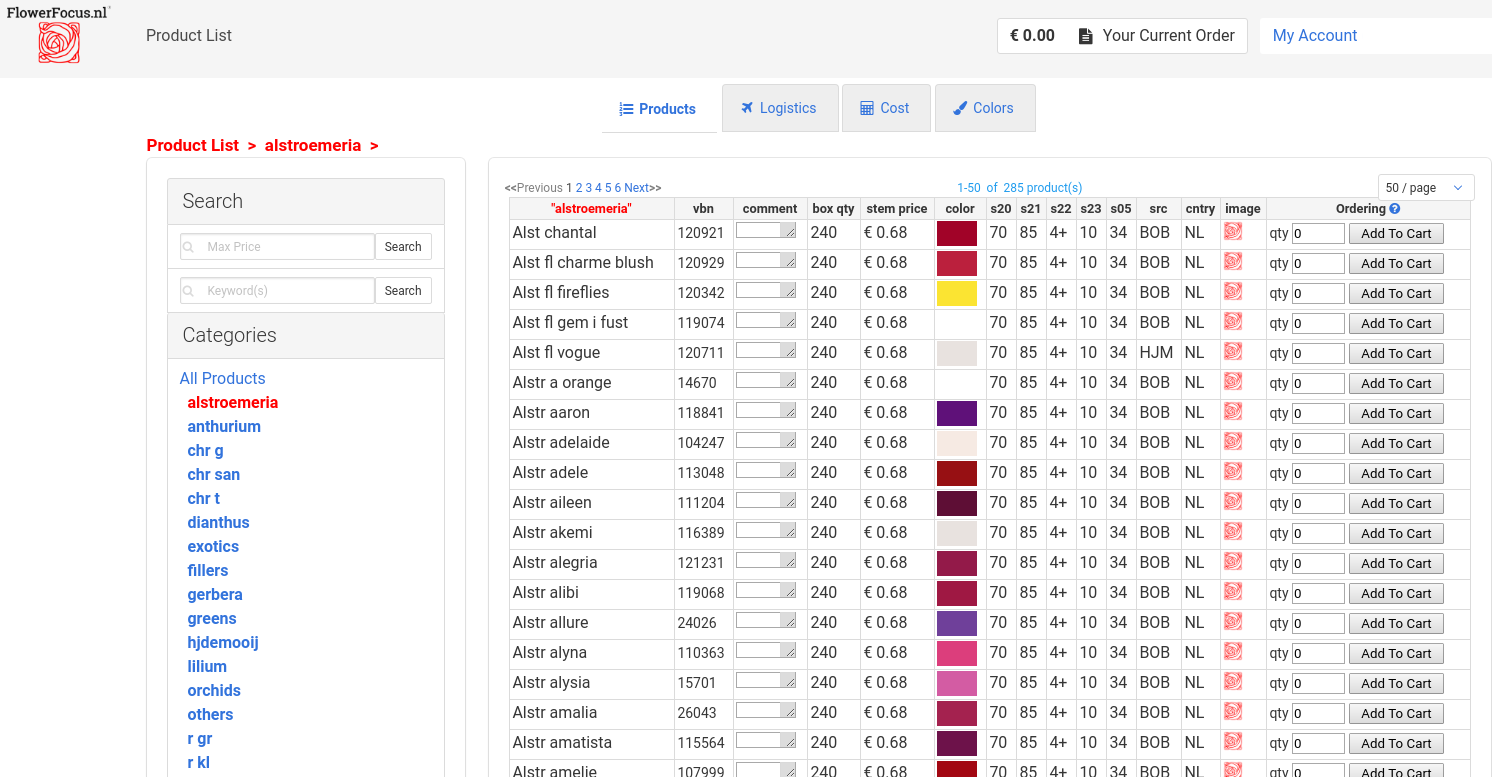Click the Search button next to Keyword(s)

coord(403,291)
